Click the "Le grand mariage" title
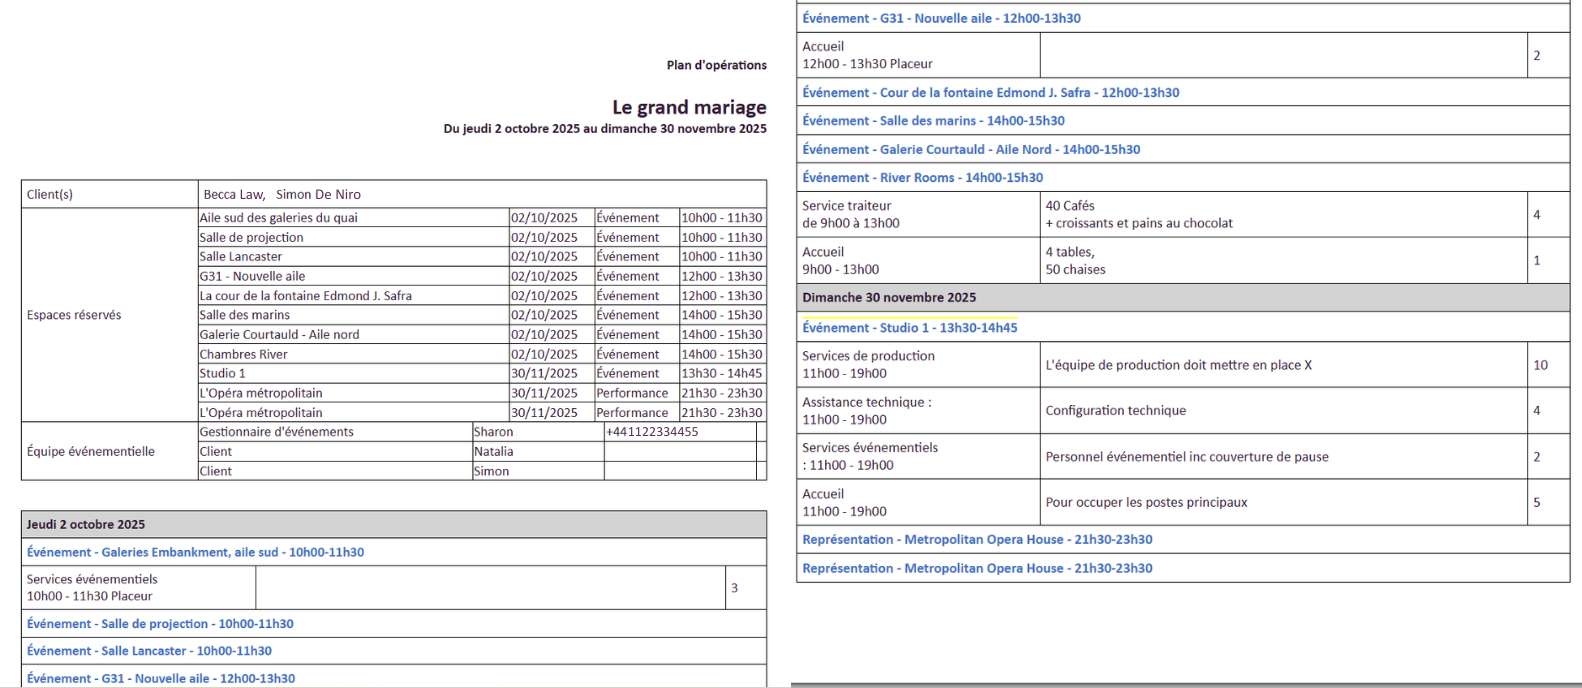This screenshot has width=1582, height=688. click(689, 107)
